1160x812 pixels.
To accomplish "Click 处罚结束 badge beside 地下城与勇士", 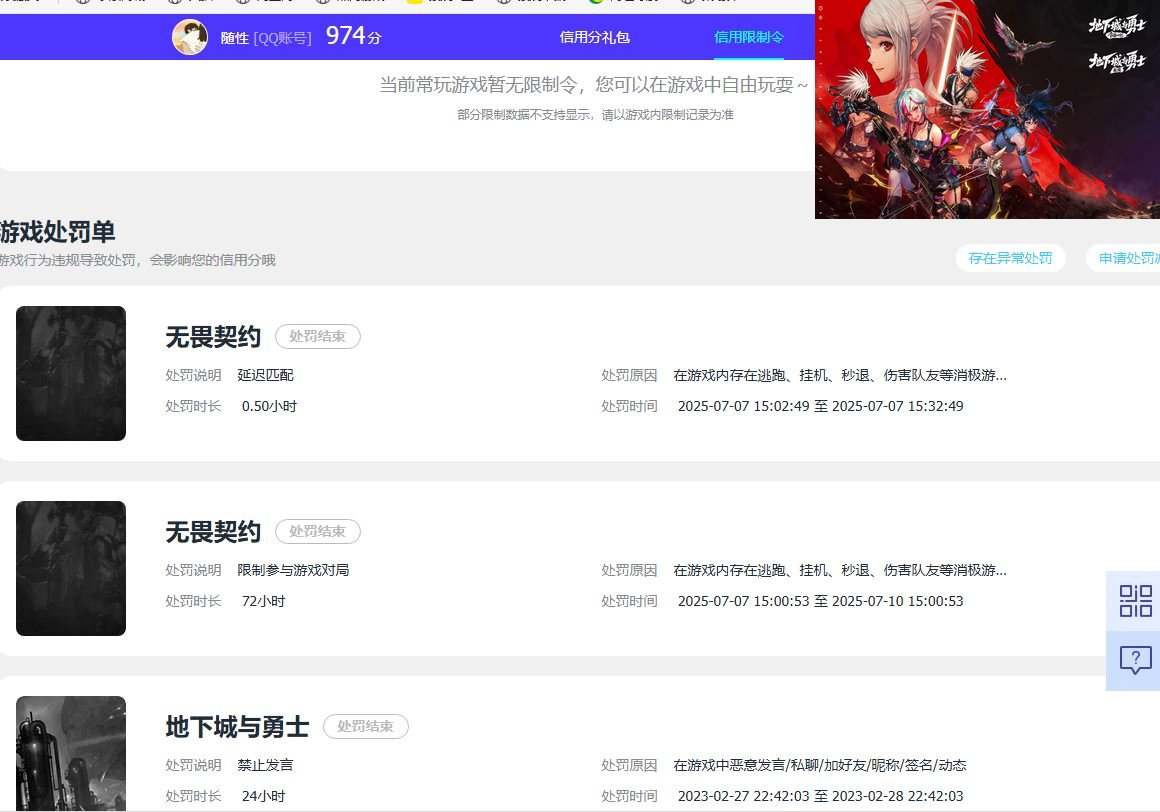I will coord(365,726).
